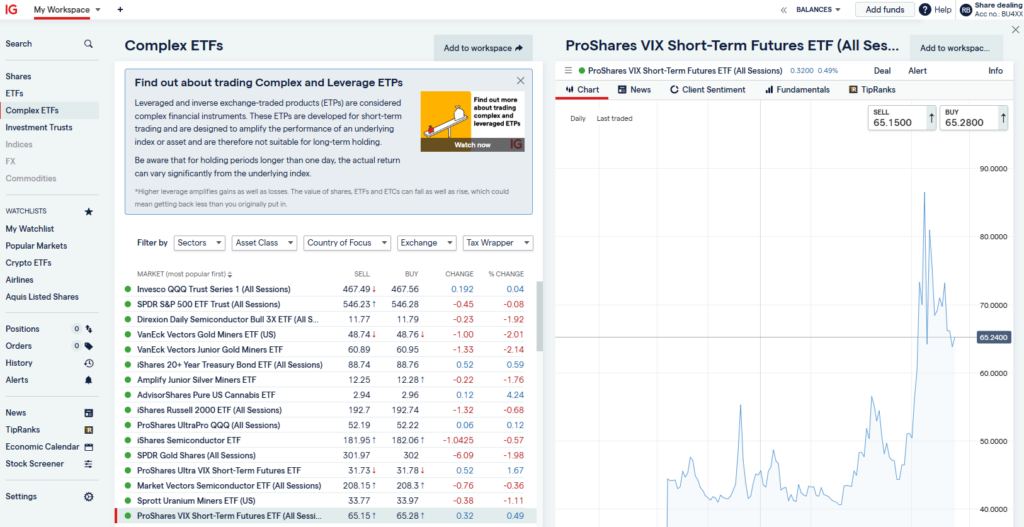Click the History clock icon
This screenshot has width=1024, height=527.
tap(89, 363)
